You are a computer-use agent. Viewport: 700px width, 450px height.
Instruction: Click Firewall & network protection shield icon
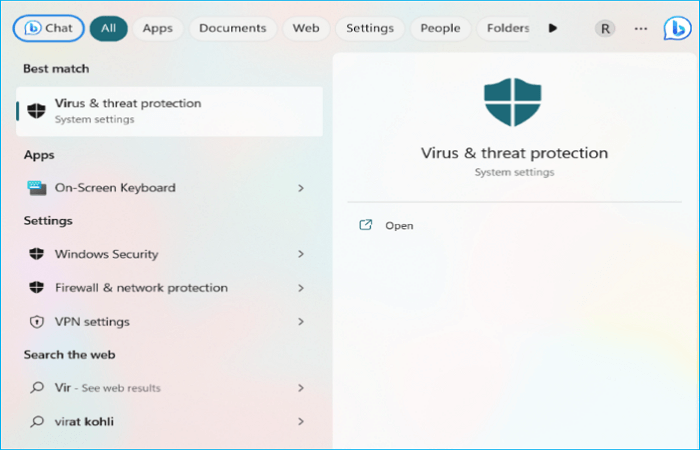coord(37,288)
